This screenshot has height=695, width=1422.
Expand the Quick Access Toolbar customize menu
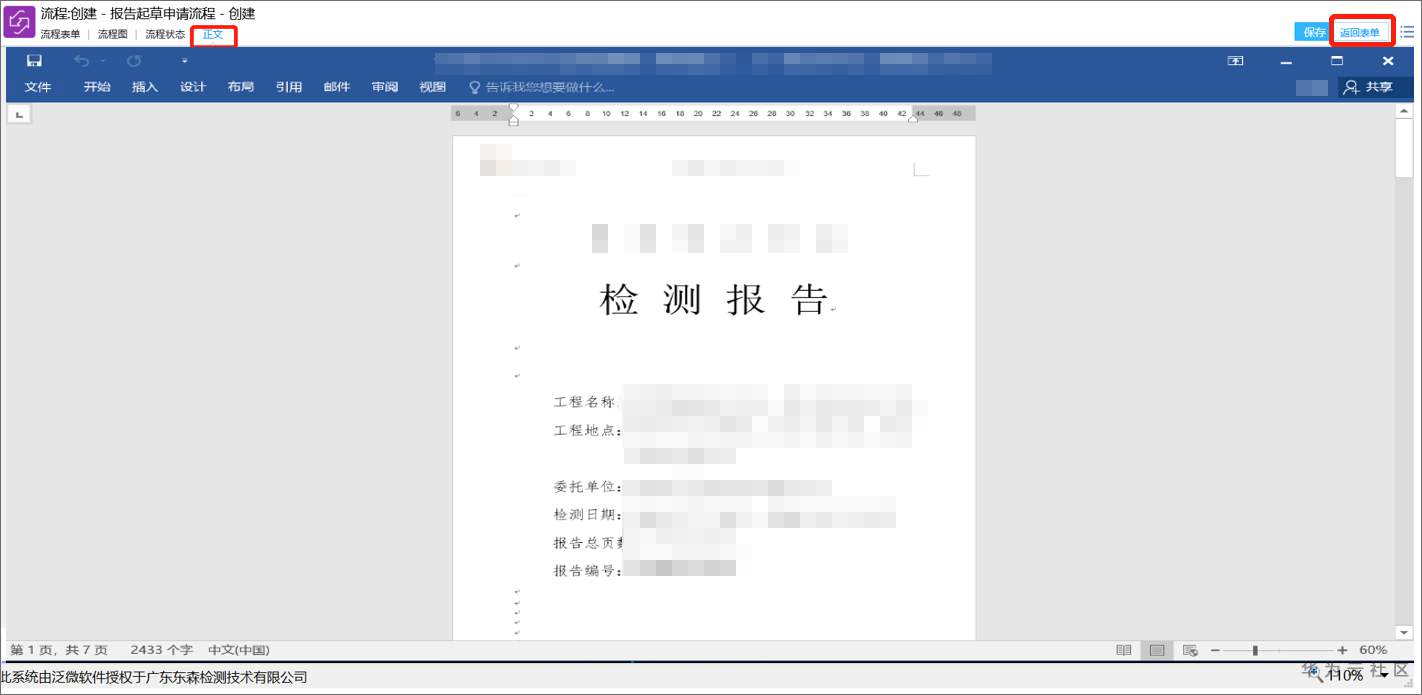[x=184, y=61]
